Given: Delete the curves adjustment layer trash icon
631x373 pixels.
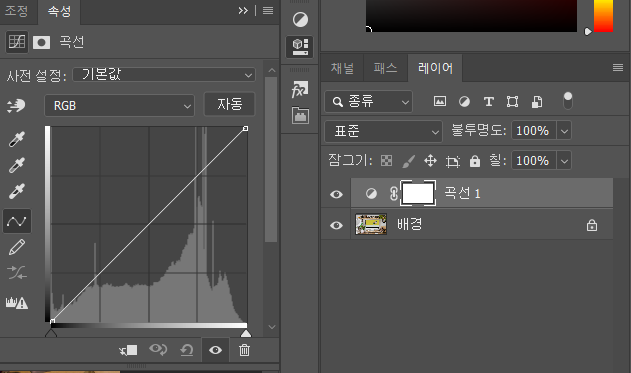Looking at the screenshot, I should [244, 350].
